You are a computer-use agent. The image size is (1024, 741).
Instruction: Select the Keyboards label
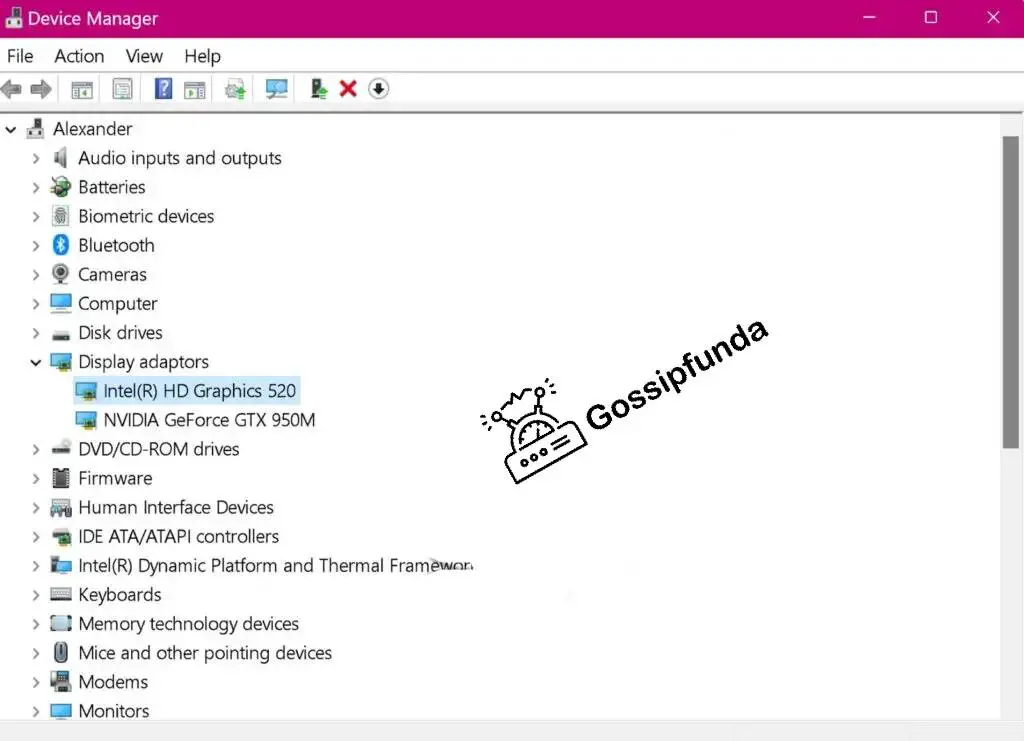point(120,595)
